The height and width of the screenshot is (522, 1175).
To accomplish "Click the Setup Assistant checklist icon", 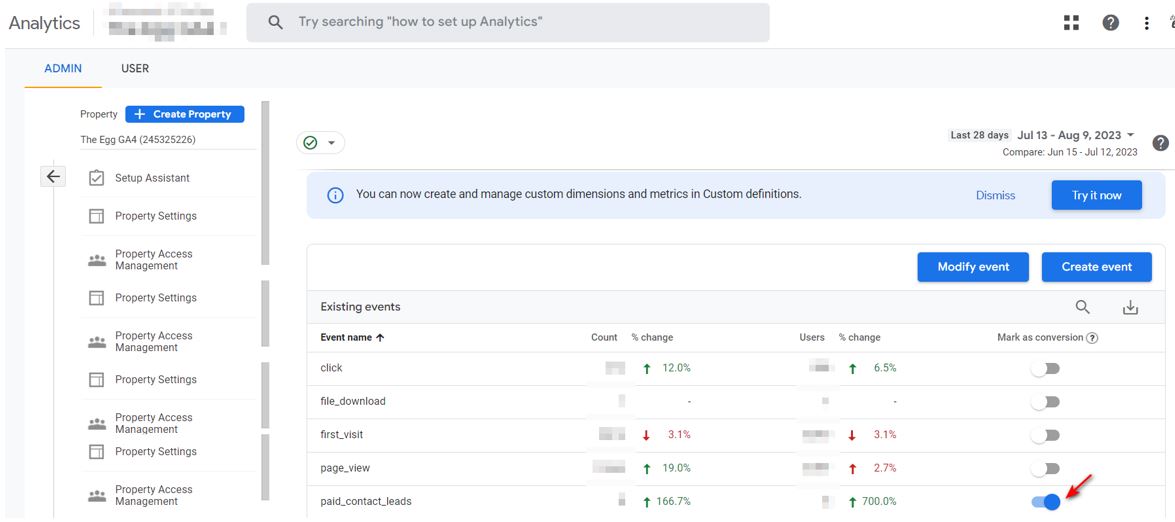I will [97, 178].
